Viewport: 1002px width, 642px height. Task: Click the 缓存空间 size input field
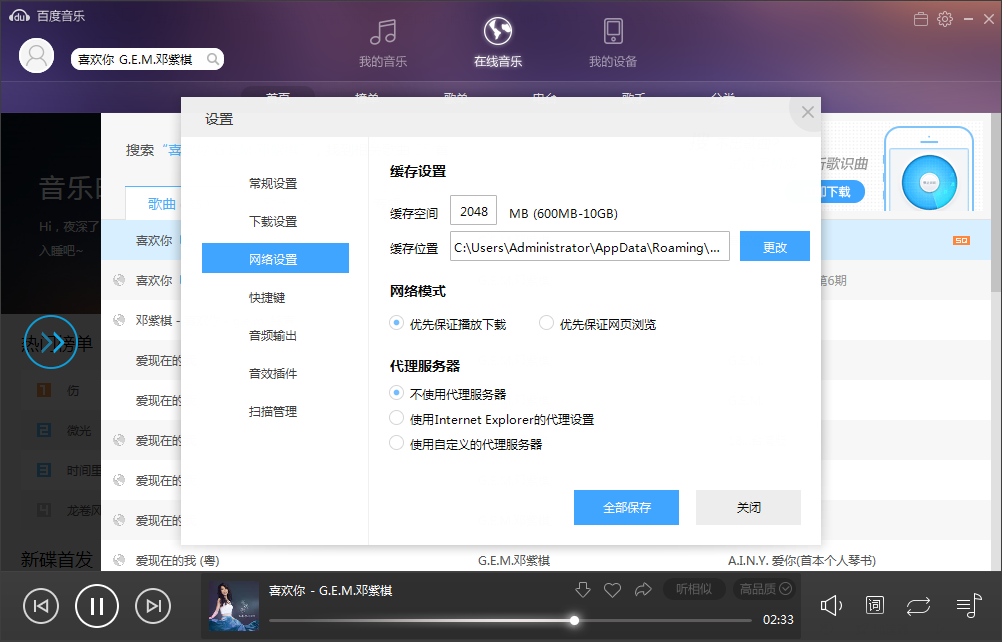474,211
